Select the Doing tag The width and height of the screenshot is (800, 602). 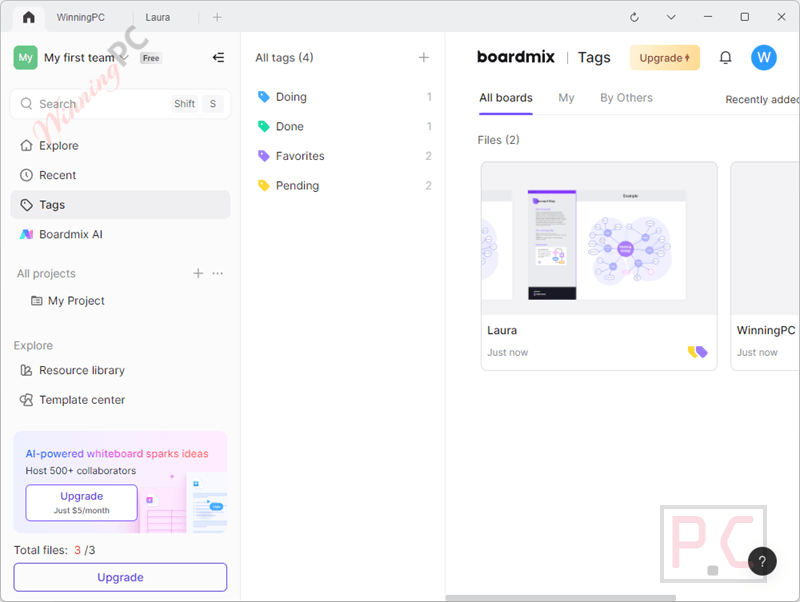tap(345, 97)
